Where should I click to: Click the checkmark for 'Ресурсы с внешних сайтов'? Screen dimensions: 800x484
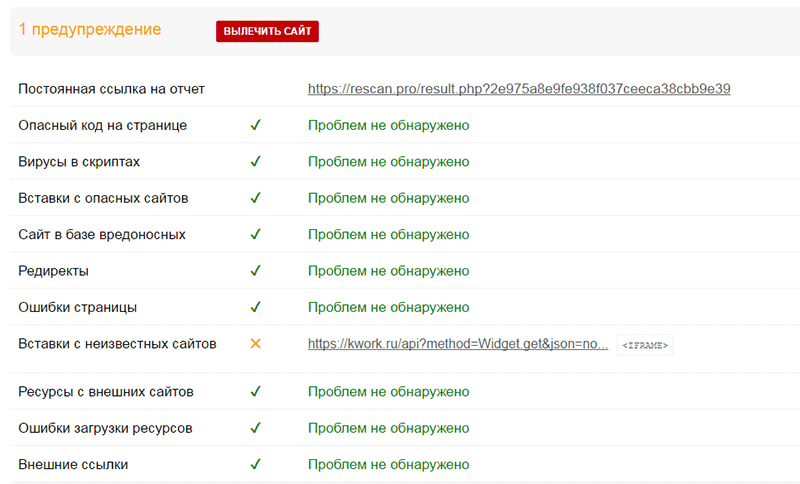[256, 391]
